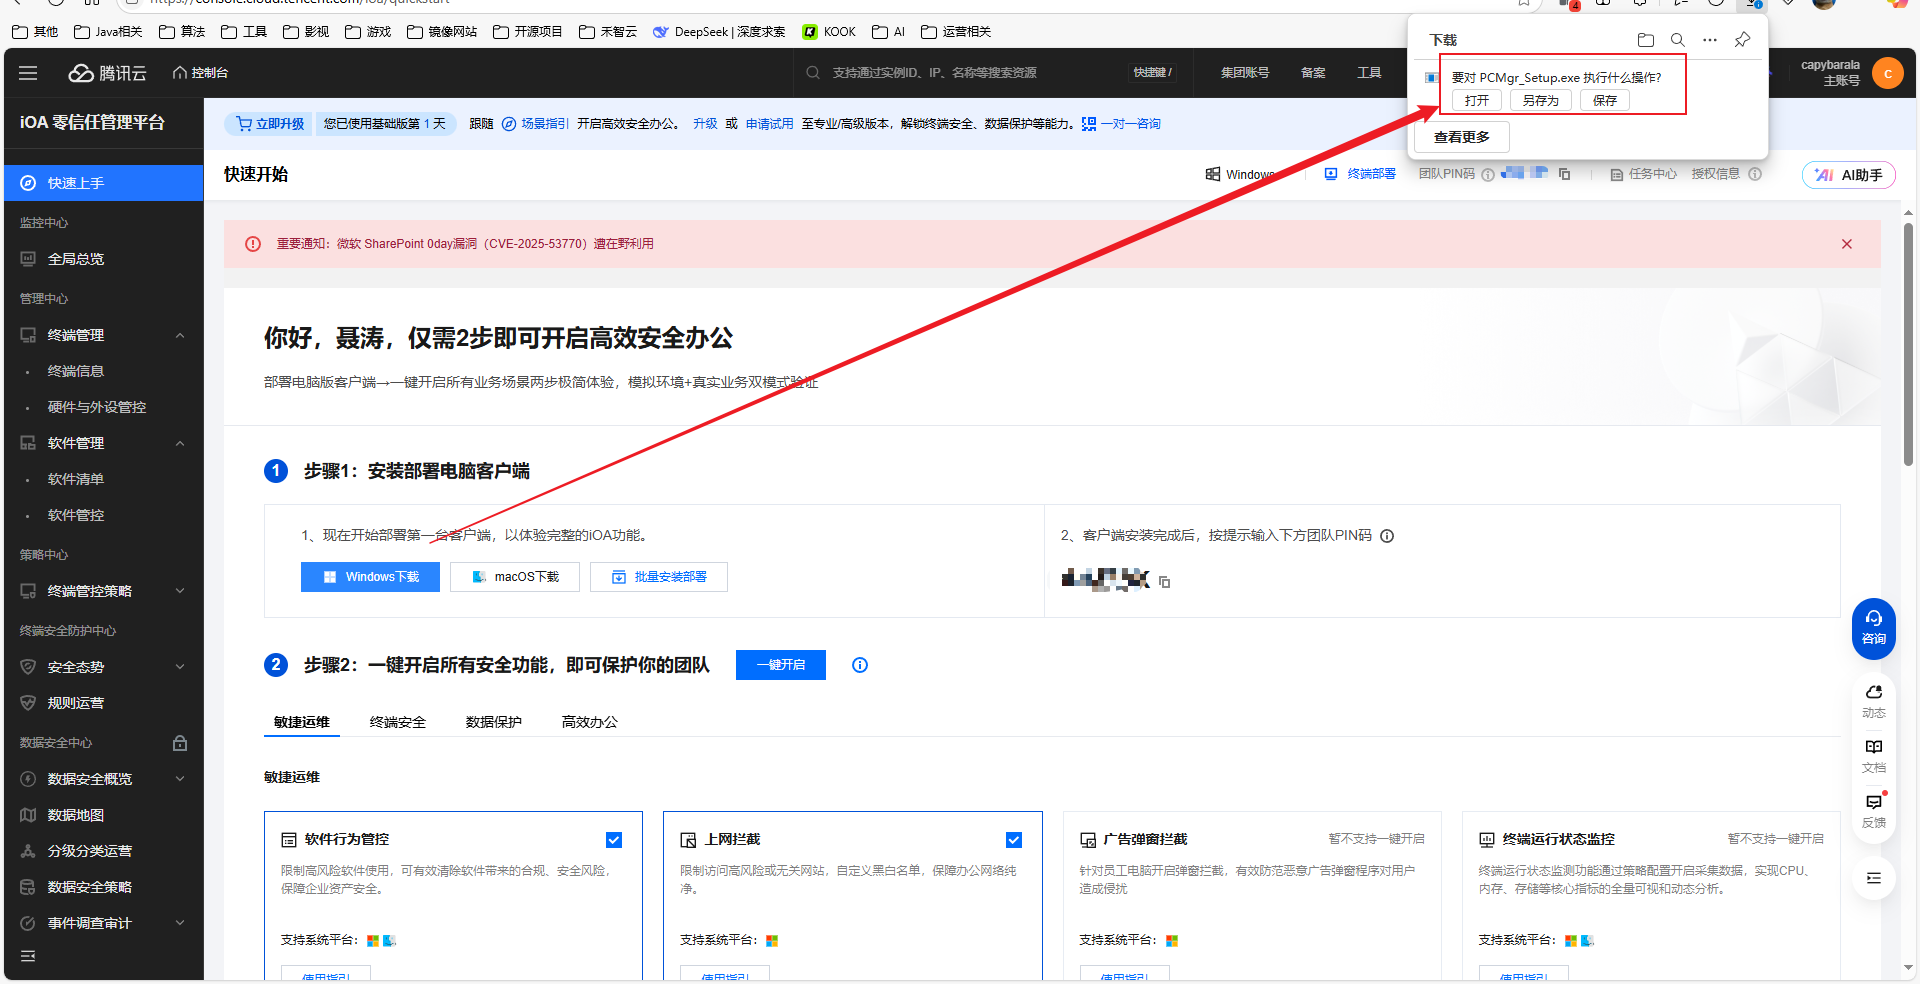Screen dimensions: 1920x984
Task: Click the macOS下载 button
Action: point(515,577)
